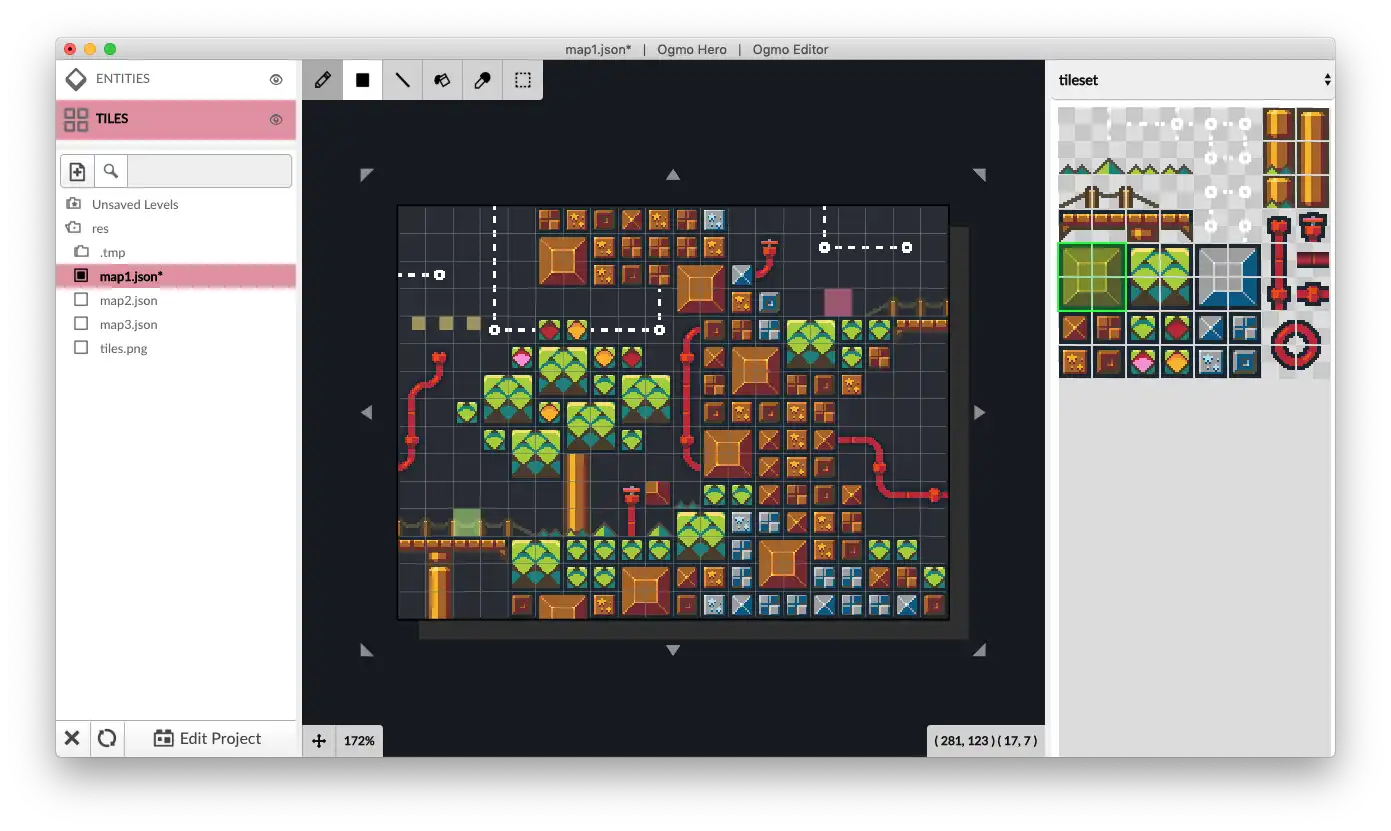Pick the brown spiral tile in palette
The width and height of the screenshot is (1391, 831).
tap(1110, 361)
